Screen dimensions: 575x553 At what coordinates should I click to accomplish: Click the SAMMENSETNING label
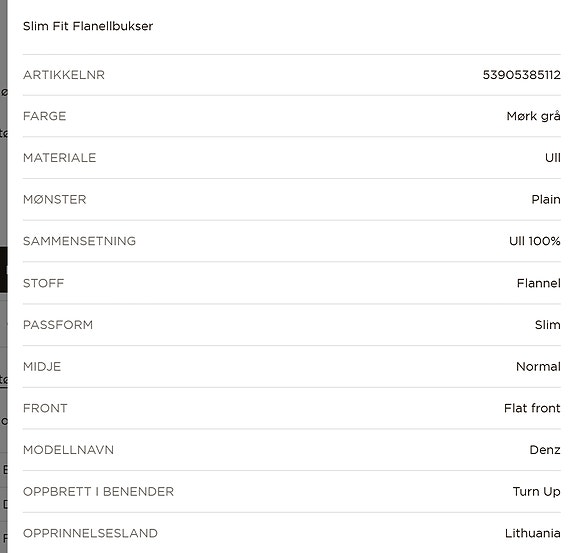[x=79, y=241]
